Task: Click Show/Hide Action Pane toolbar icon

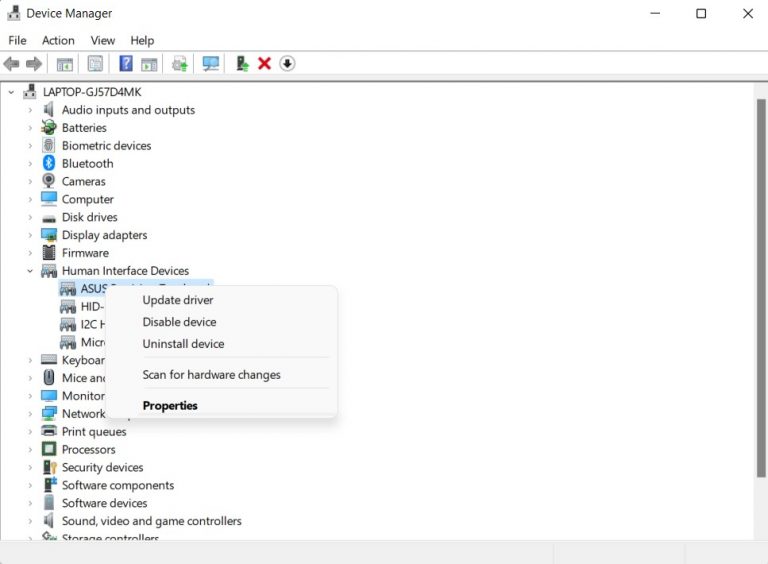Action: pos(149,64)
